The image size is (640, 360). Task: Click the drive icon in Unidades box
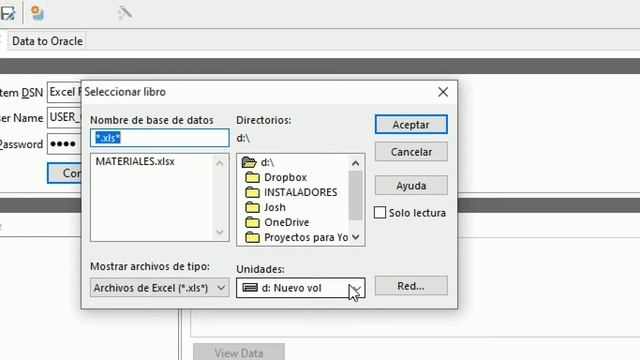point(250,288)
